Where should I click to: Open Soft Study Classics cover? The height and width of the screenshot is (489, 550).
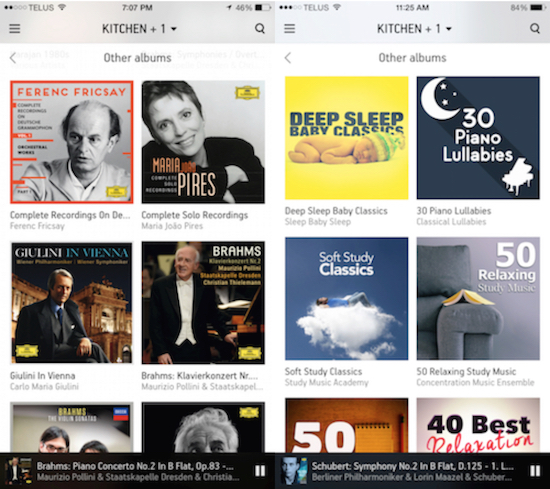347,299
